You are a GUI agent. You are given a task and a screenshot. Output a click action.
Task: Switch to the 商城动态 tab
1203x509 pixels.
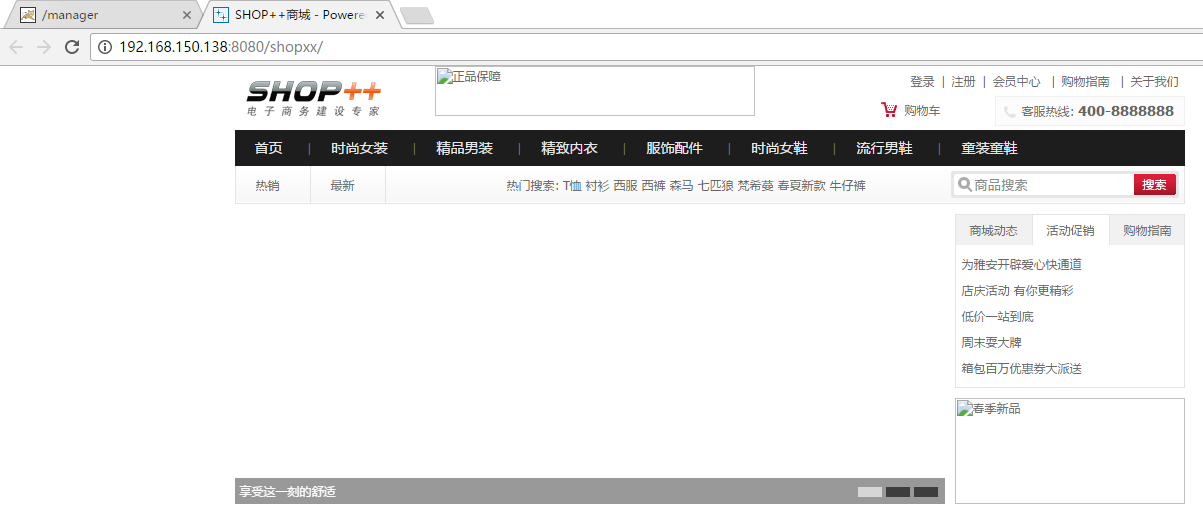[993, 230]
